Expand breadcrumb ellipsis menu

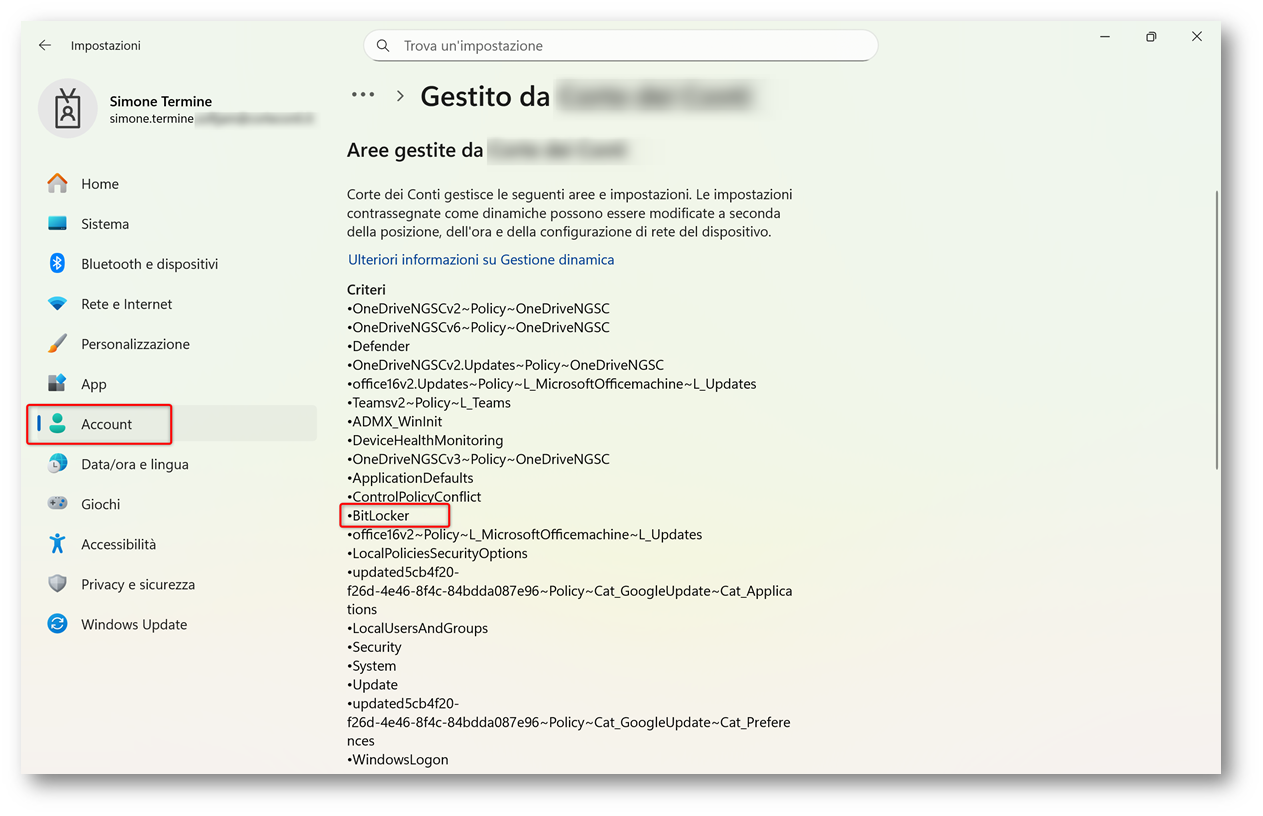363,96
